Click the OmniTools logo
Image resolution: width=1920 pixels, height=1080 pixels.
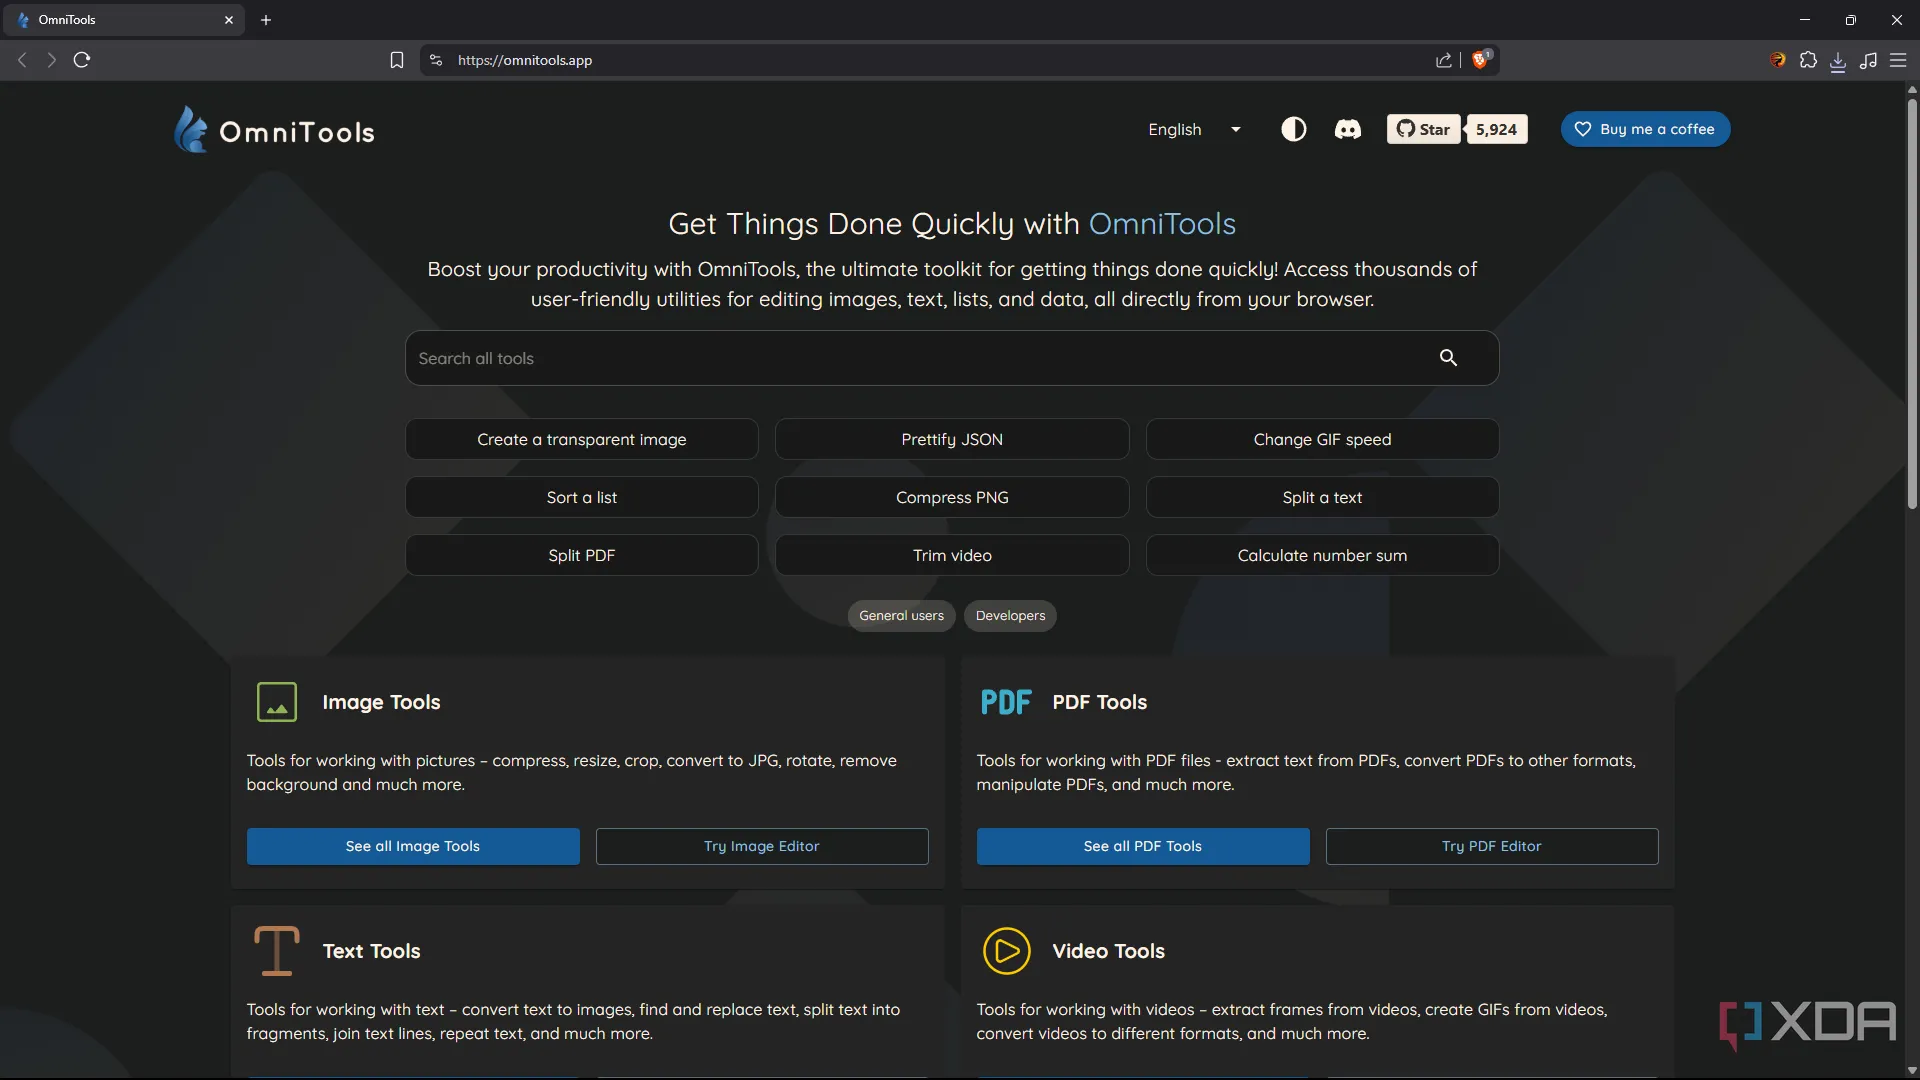coord(274,131)
